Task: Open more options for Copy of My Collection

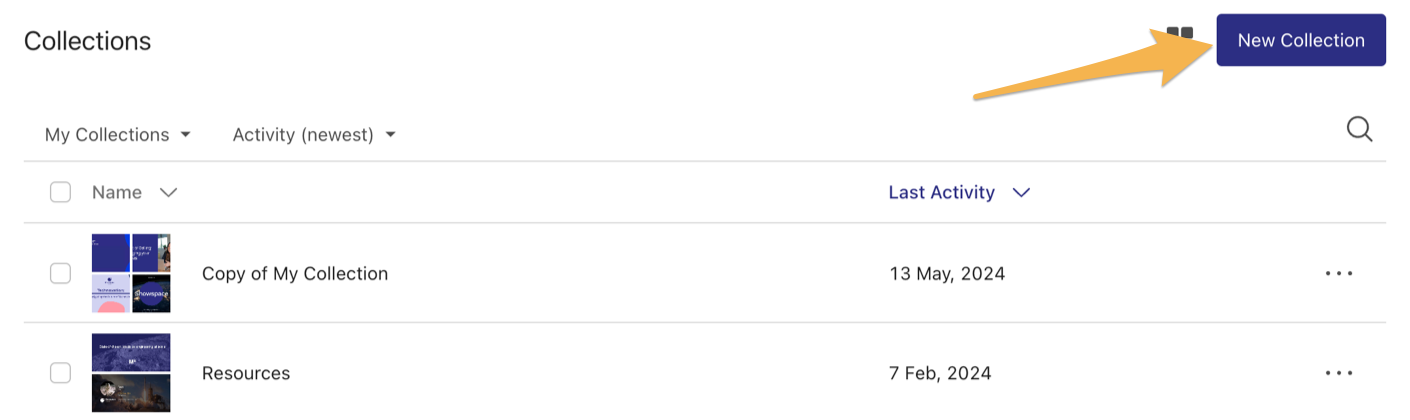Action: tap(1338, 273)
